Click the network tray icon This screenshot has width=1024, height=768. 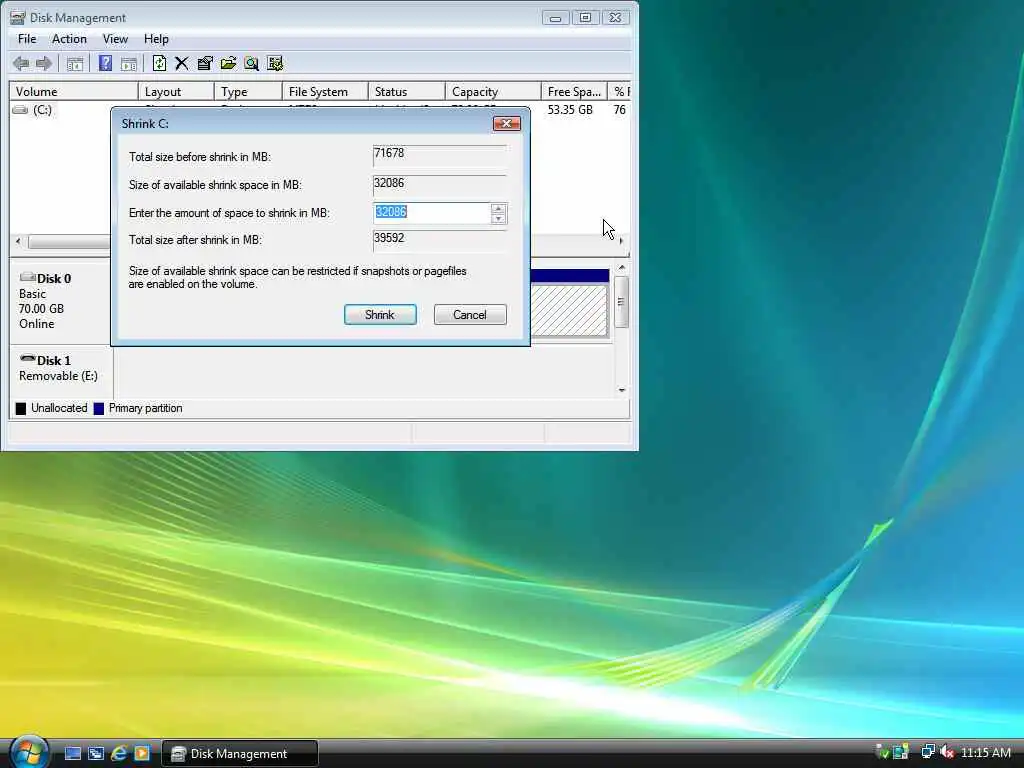click(927, 752)
